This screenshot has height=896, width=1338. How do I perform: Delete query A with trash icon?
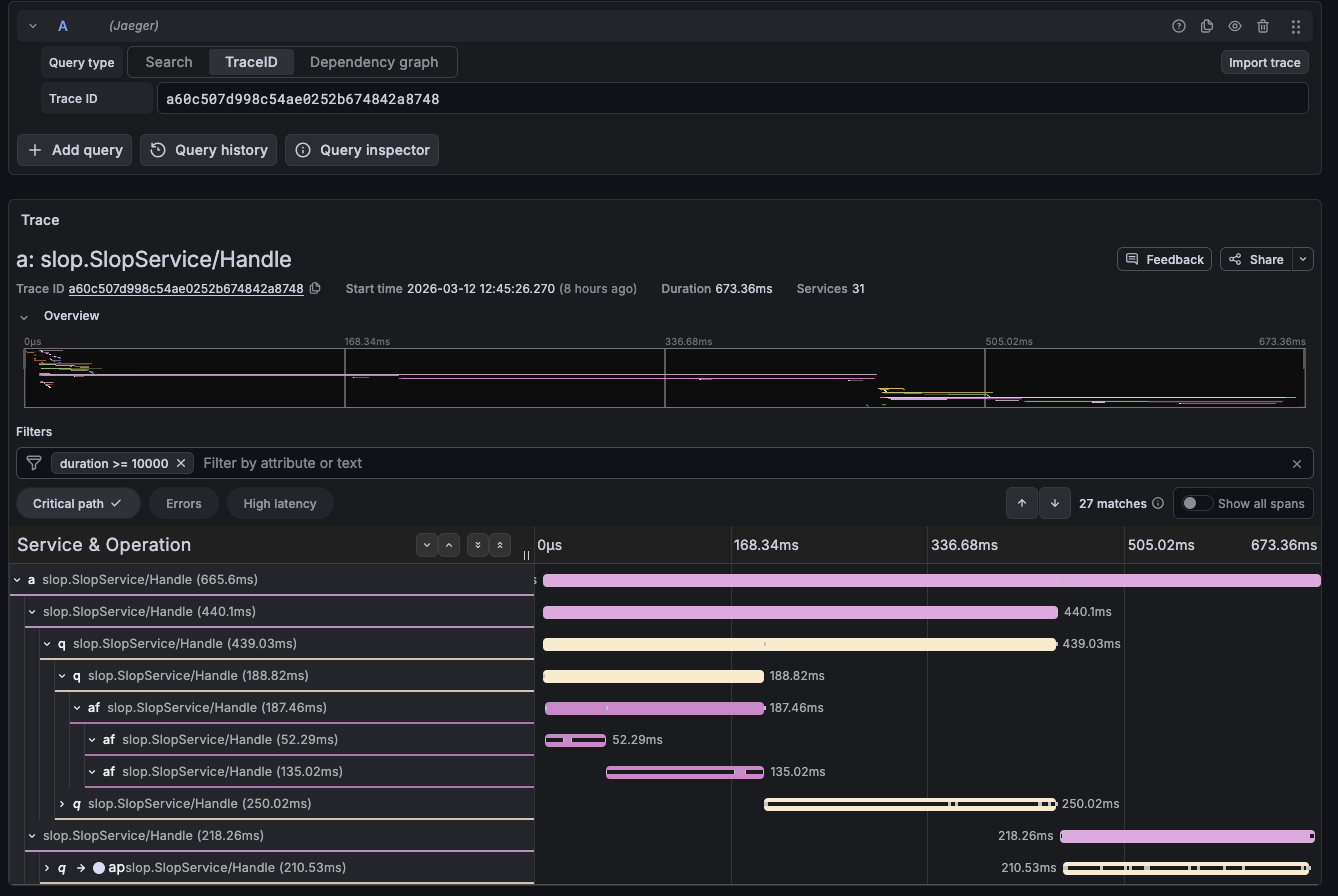[x=1263, y=26]
